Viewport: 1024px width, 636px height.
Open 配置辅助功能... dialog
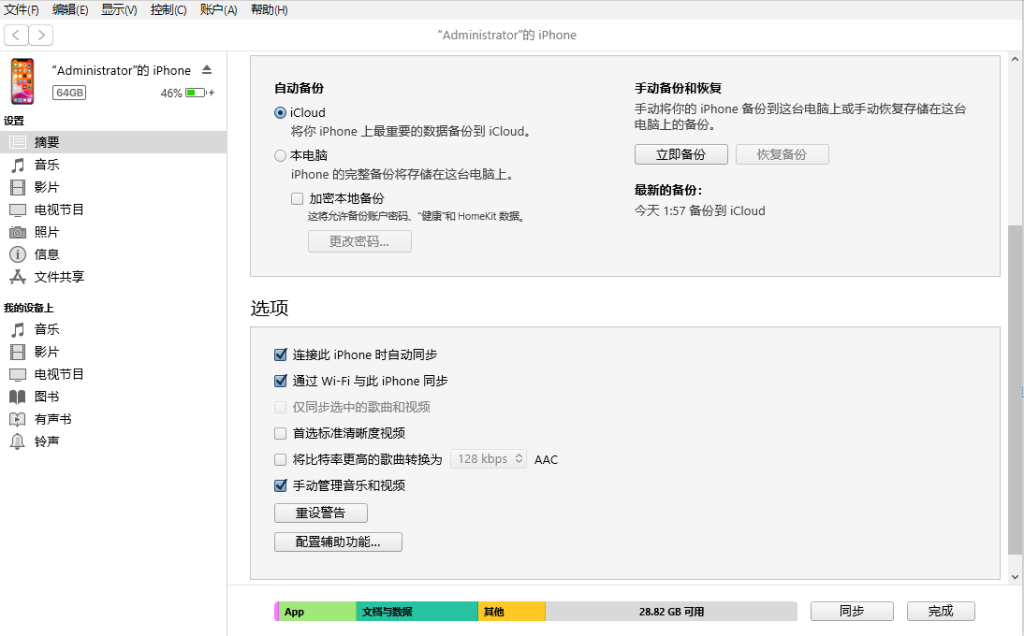point(338,542)
